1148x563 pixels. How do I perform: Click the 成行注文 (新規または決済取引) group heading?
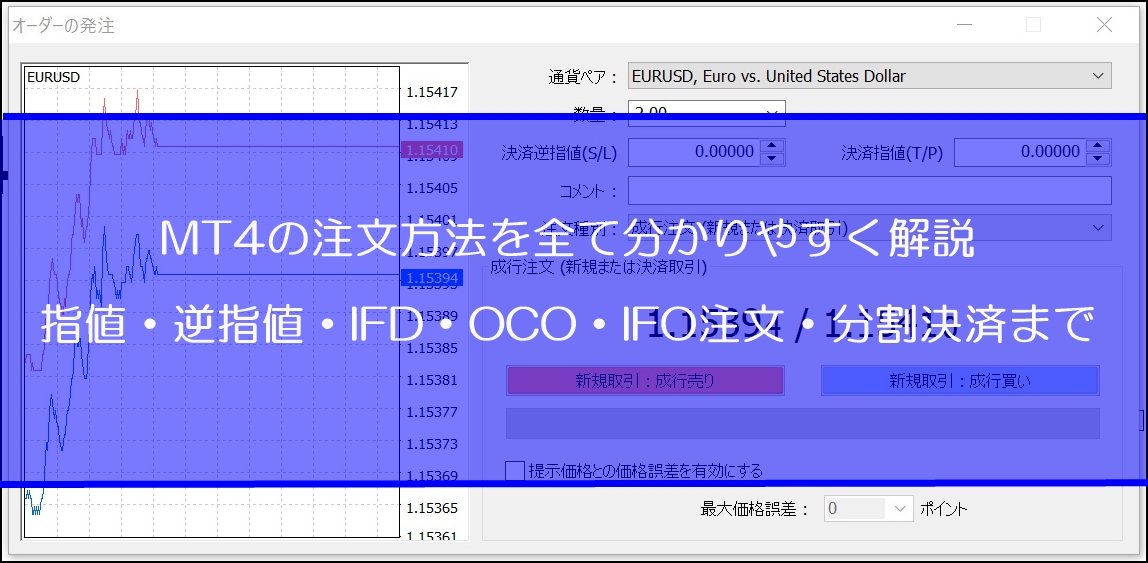pyautogui.click(x=599, y=268)
